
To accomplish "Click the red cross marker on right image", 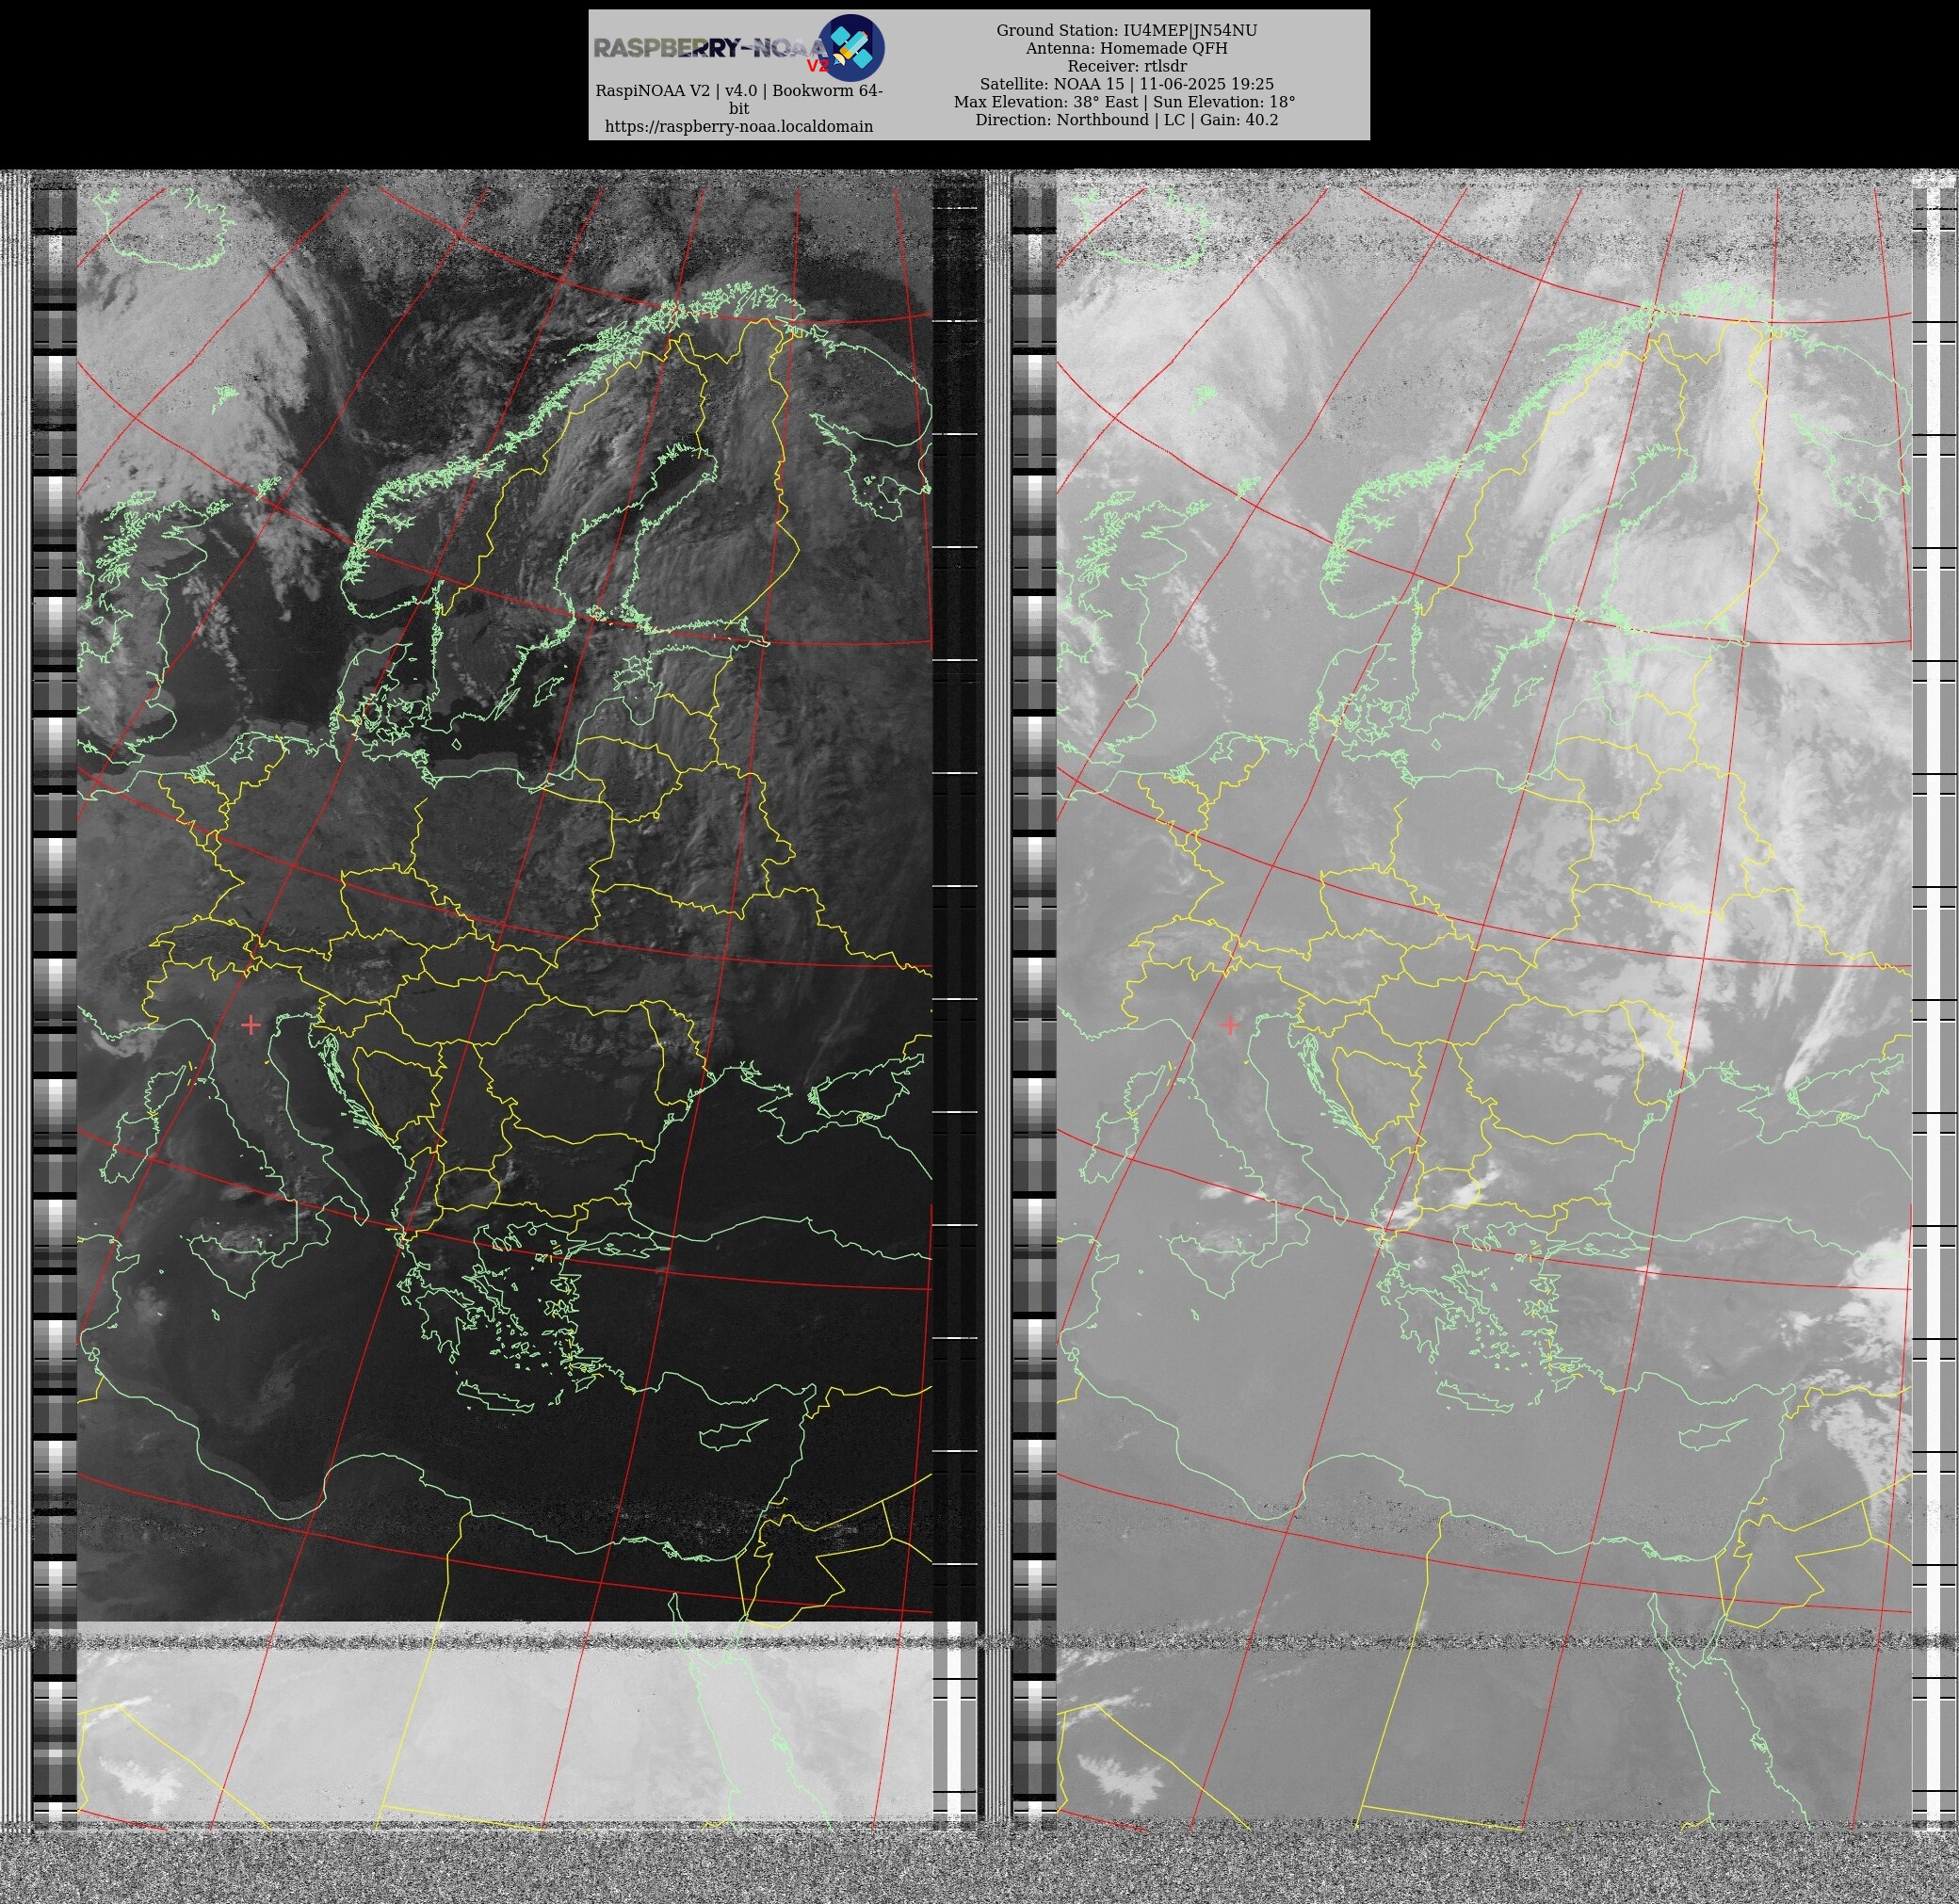I will pyautogui.click(x=1230, y=1024).
